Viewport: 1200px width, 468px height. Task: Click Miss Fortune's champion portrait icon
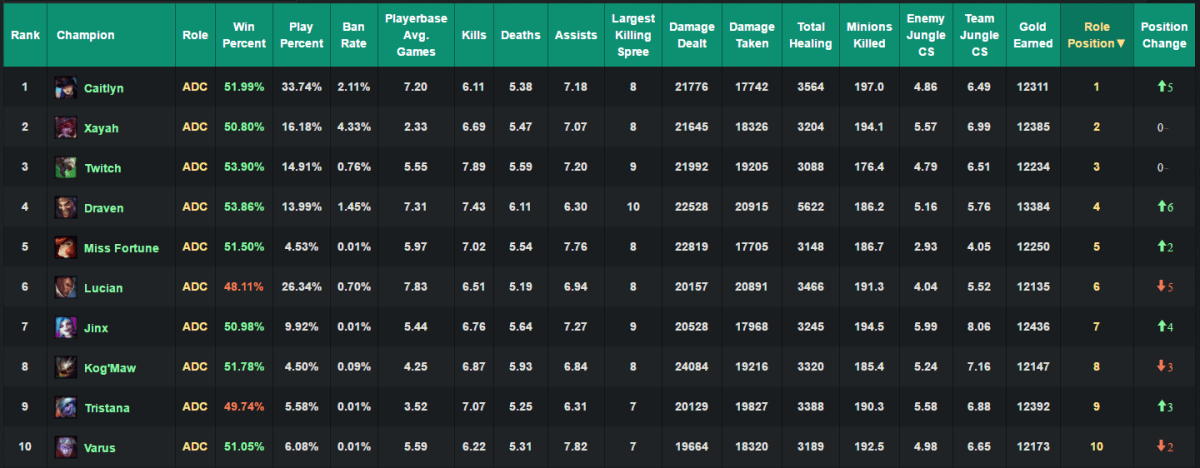pyautogui.click(x=66, y=248)
